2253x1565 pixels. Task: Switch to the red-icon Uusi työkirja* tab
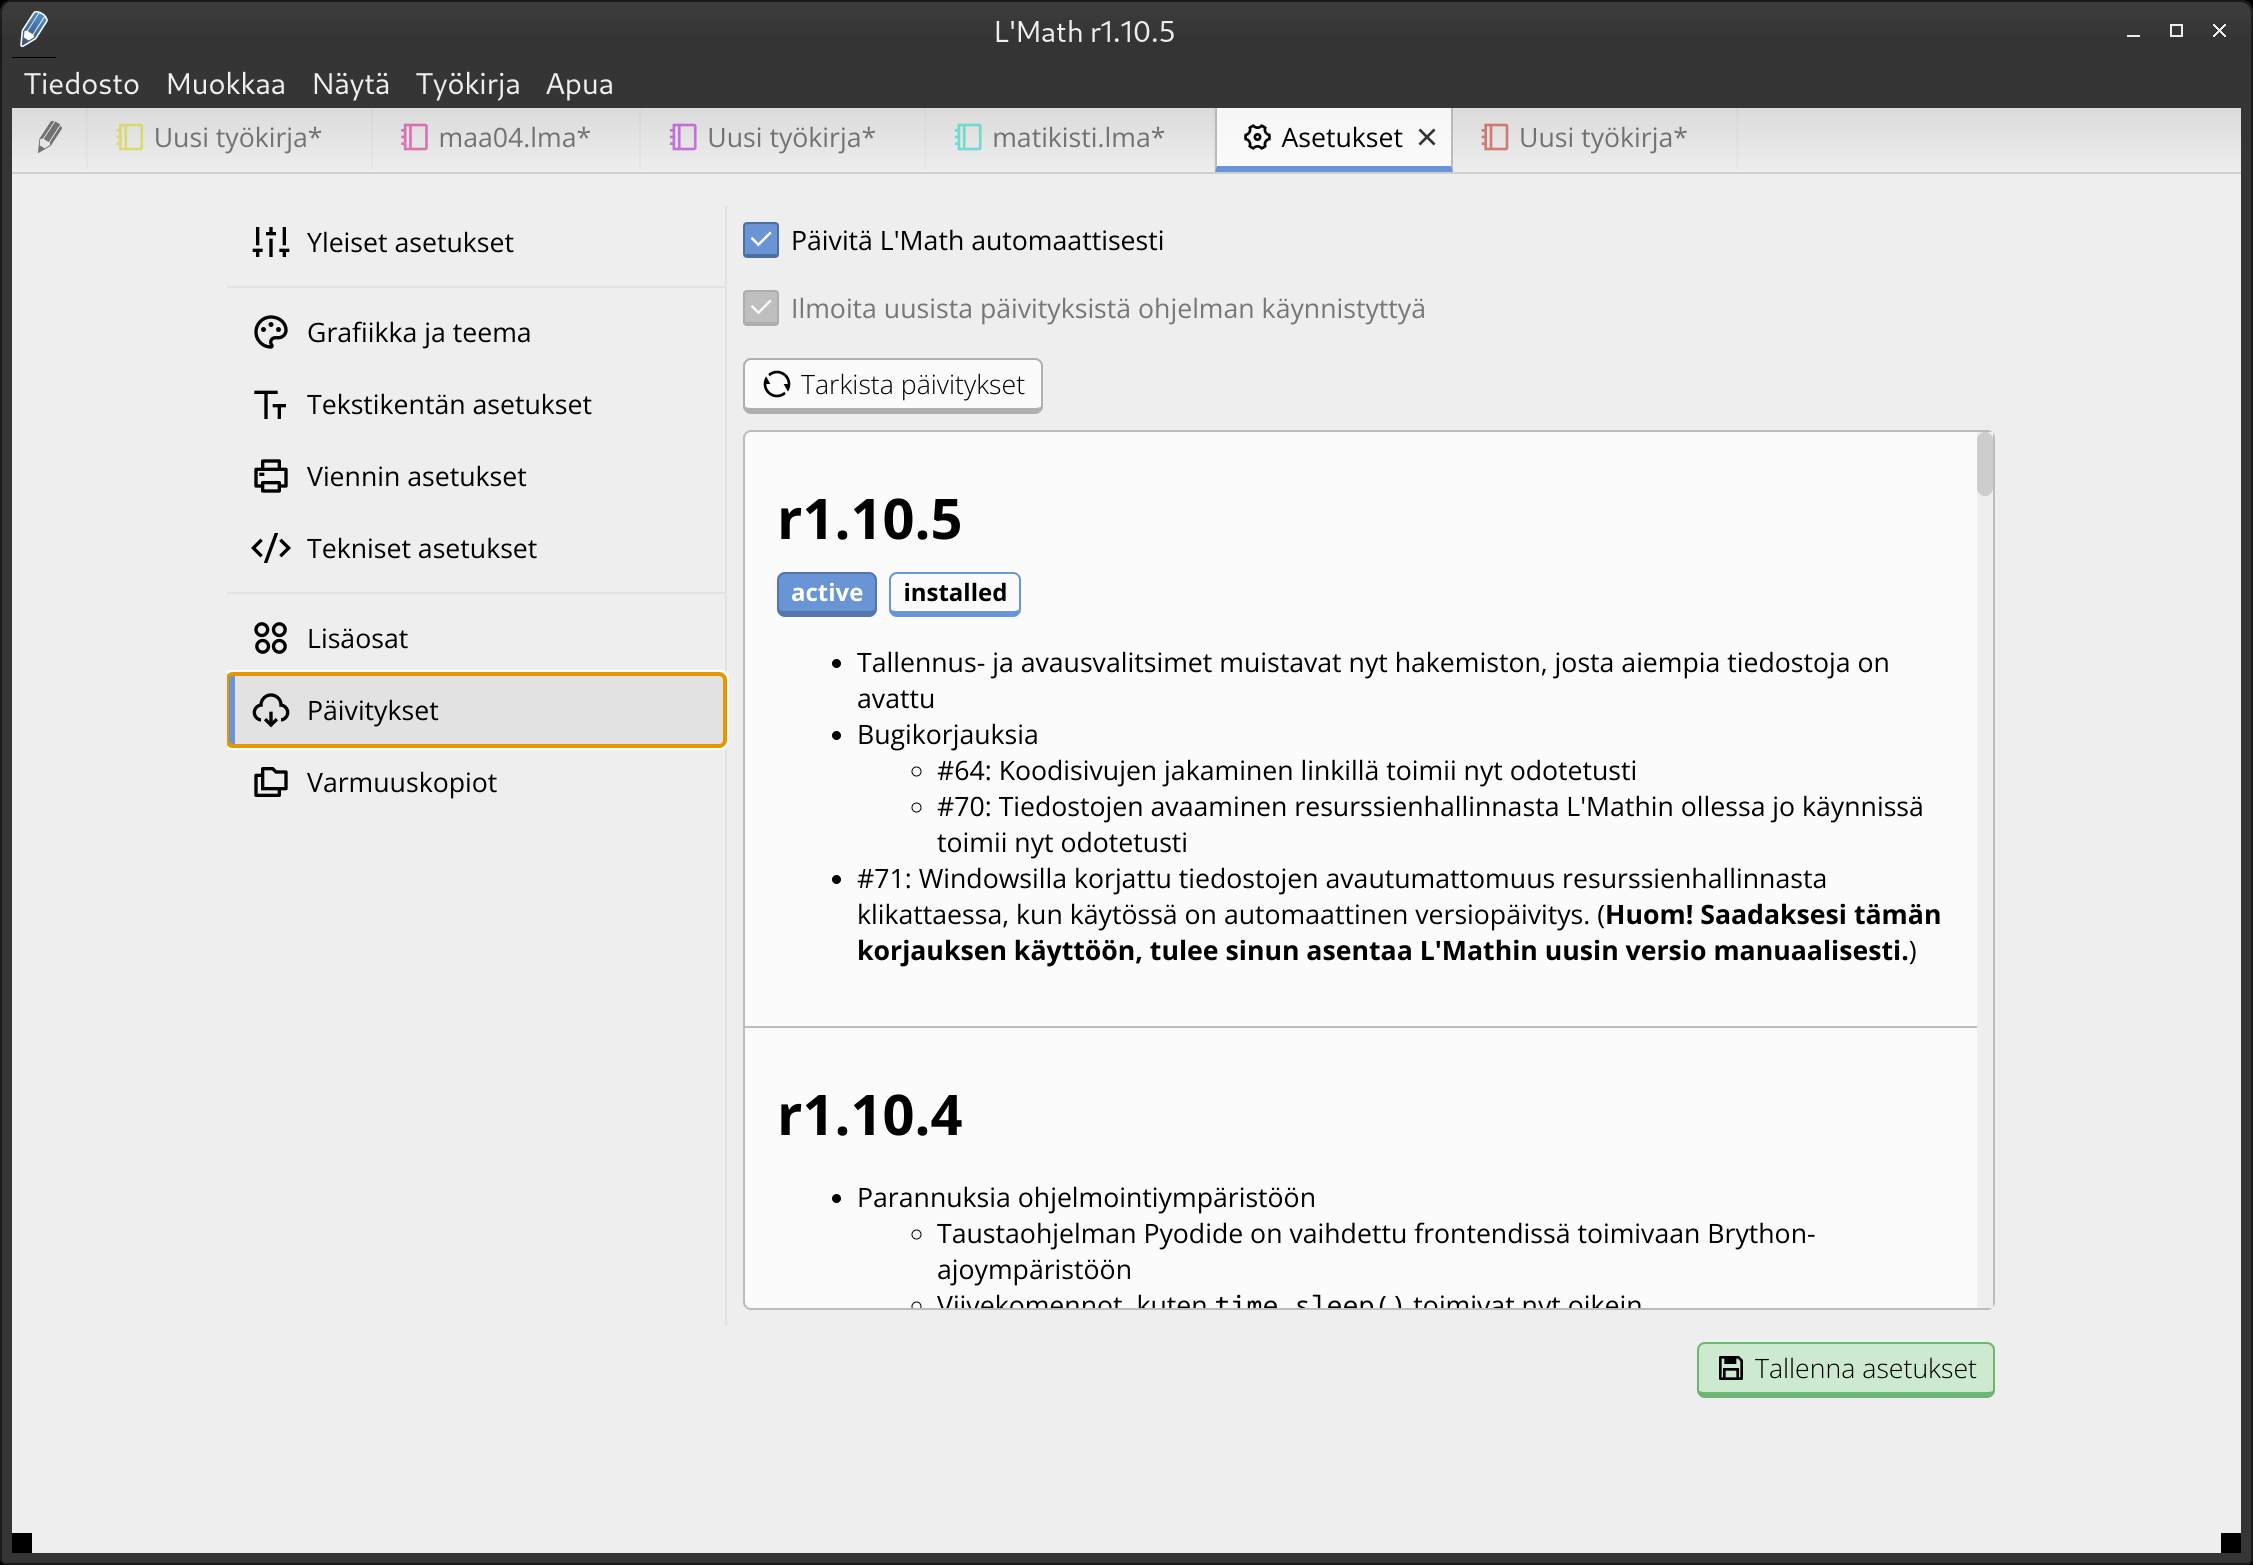click(1594, 138)
